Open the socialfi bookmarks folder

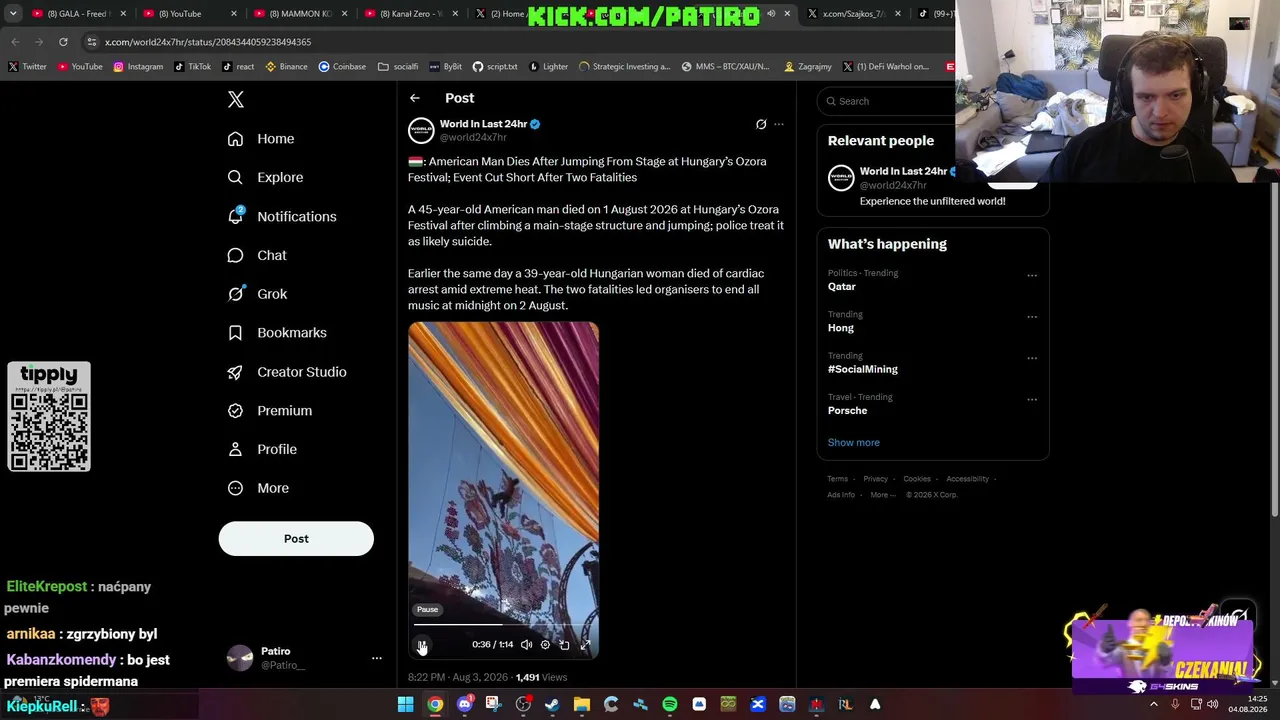[398, 67]
